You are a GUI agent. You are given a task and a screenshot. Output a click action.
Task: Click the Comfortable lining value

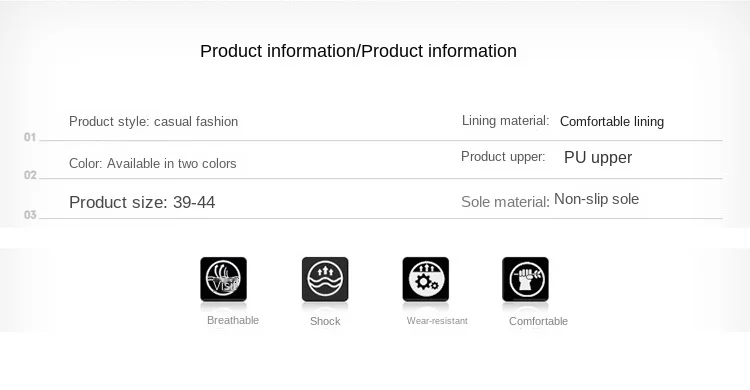click(612, 122)
